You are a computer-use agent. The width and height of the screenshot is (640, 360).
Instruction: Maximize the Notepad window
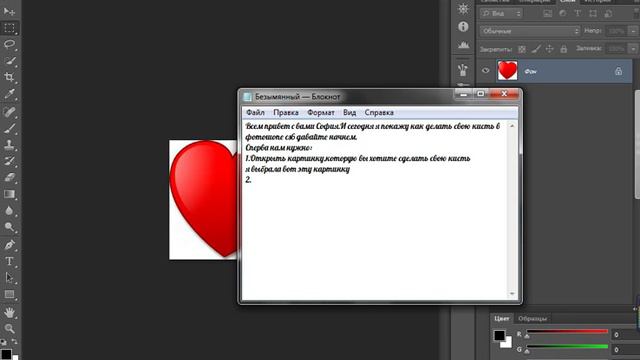point(481,94)
